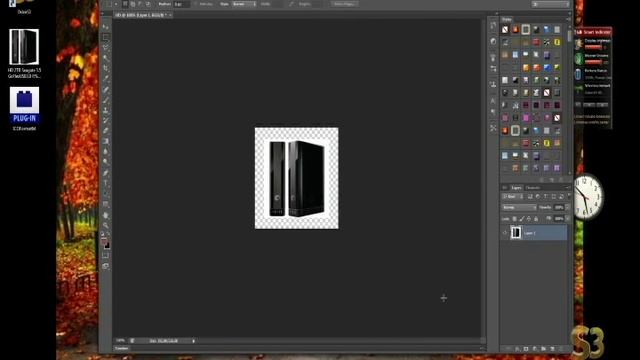
Task: Open the PLUG-IN ICOFormat desktop icon
Action: pyautogui.click(x=24, y=108)
